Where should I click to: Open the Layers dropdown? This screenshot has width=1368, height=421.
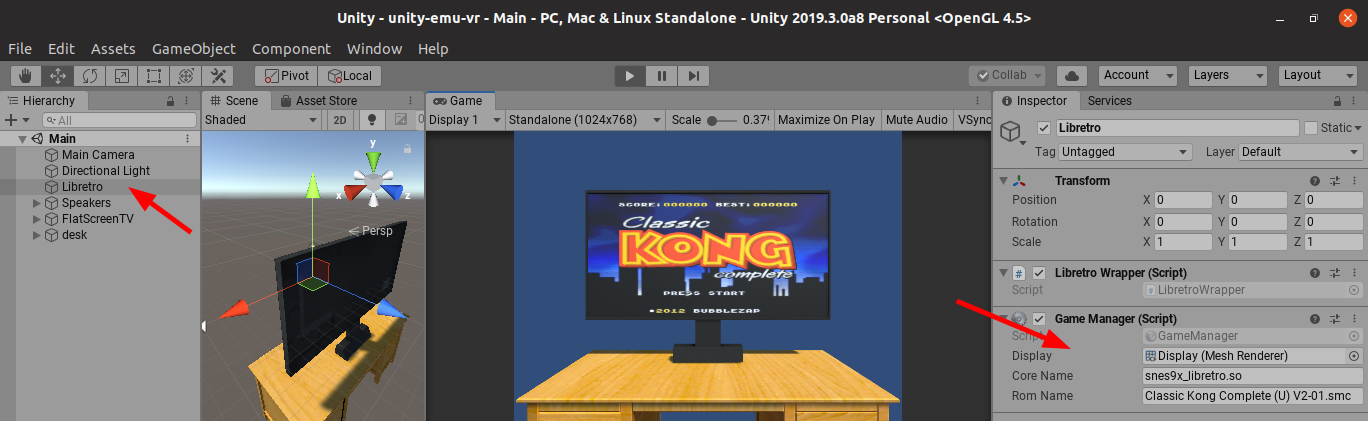[x=1229, y=75]
